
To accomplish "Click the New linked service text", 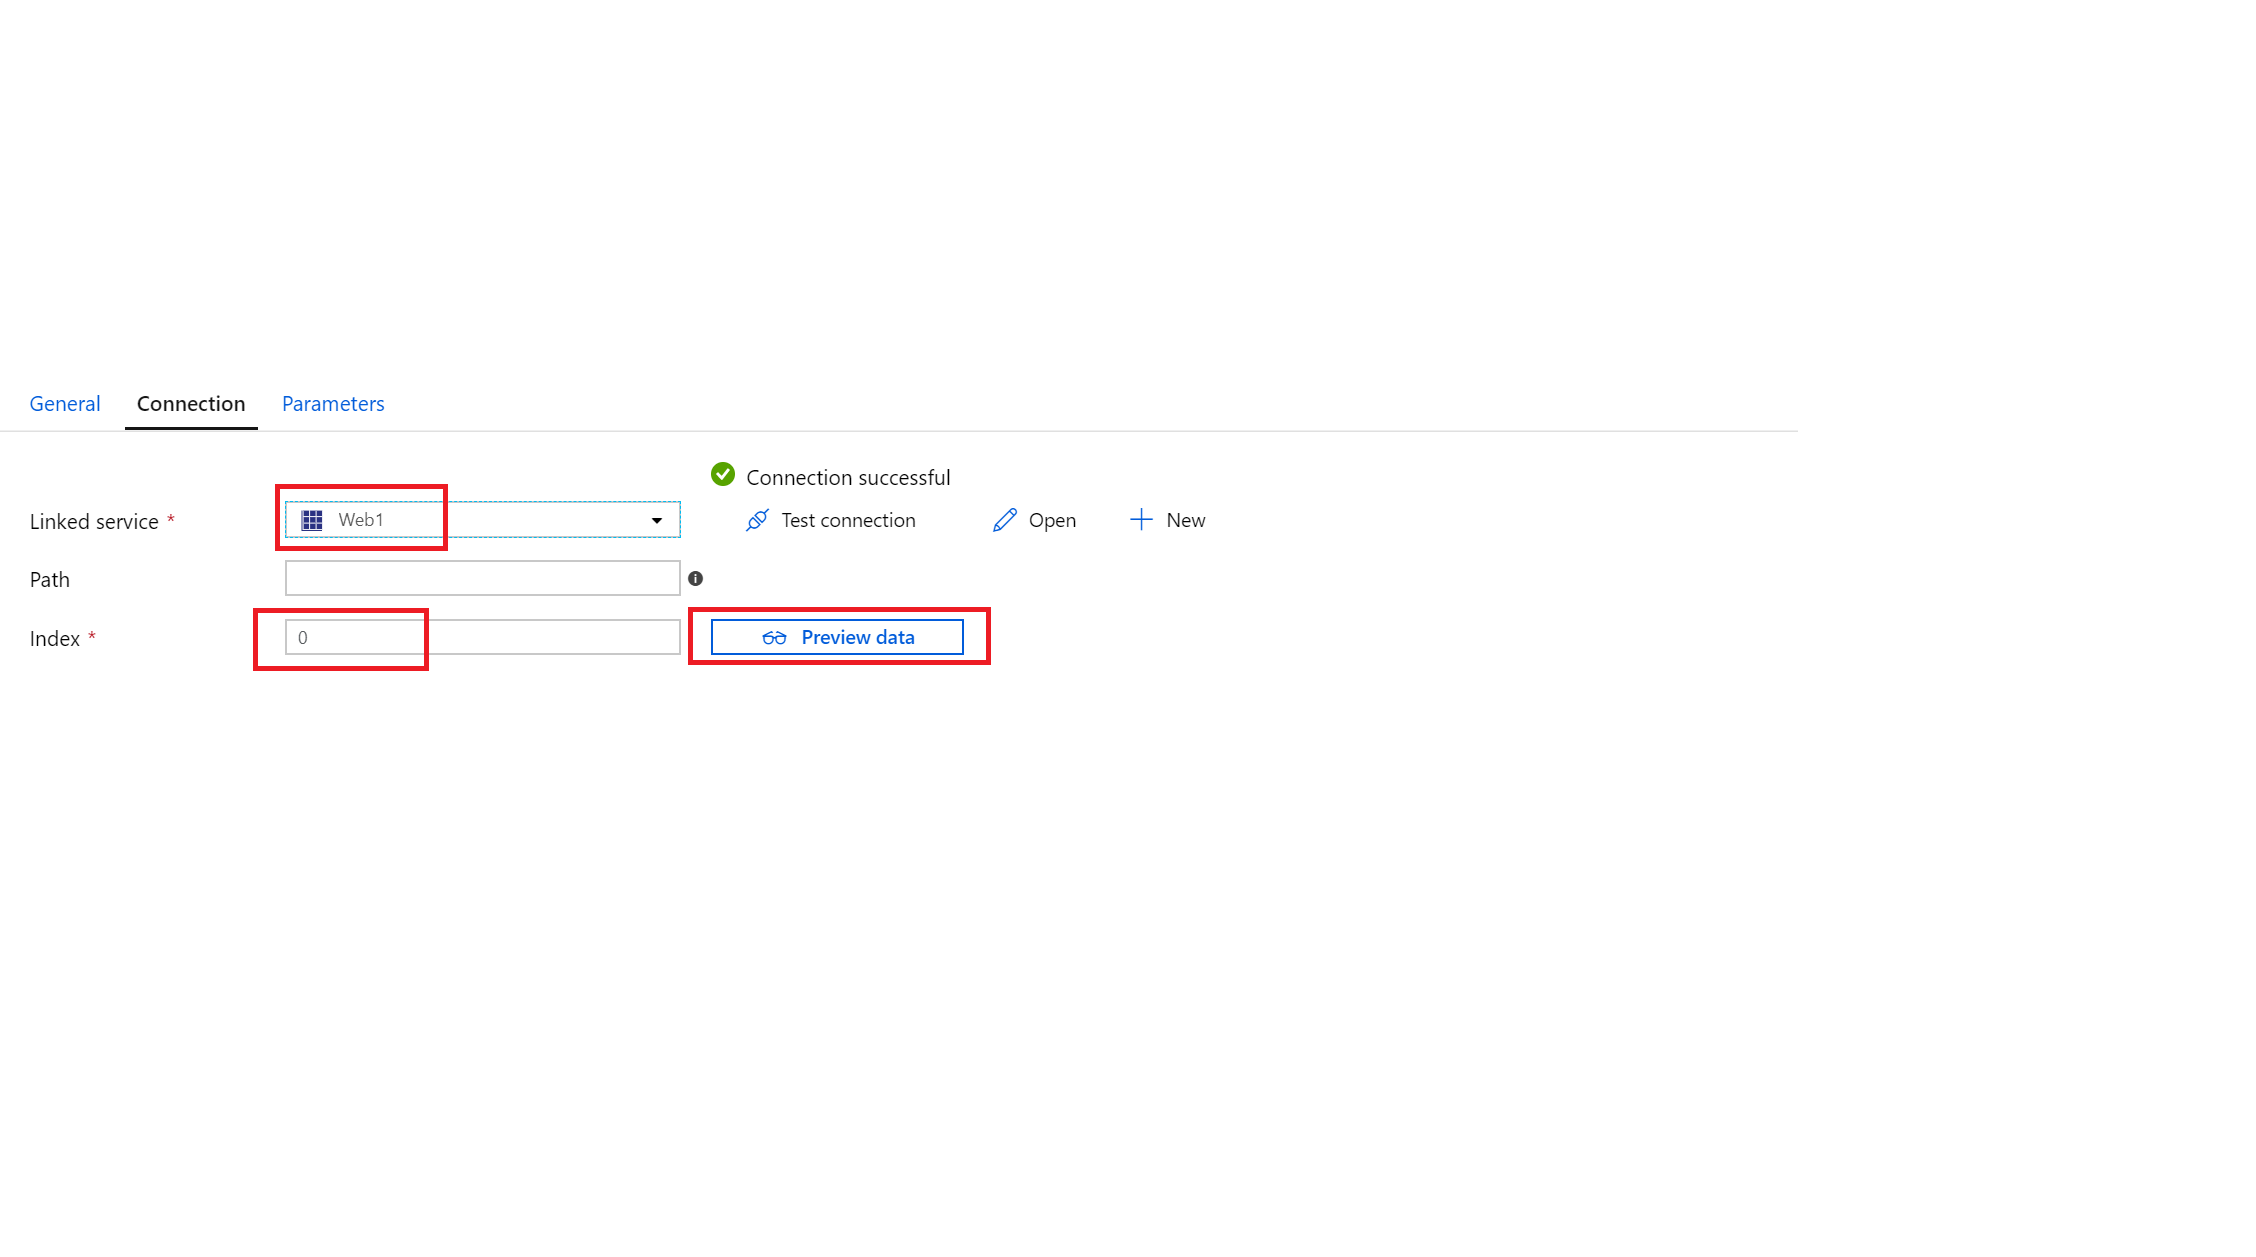I will click(x=1185, y=520).
